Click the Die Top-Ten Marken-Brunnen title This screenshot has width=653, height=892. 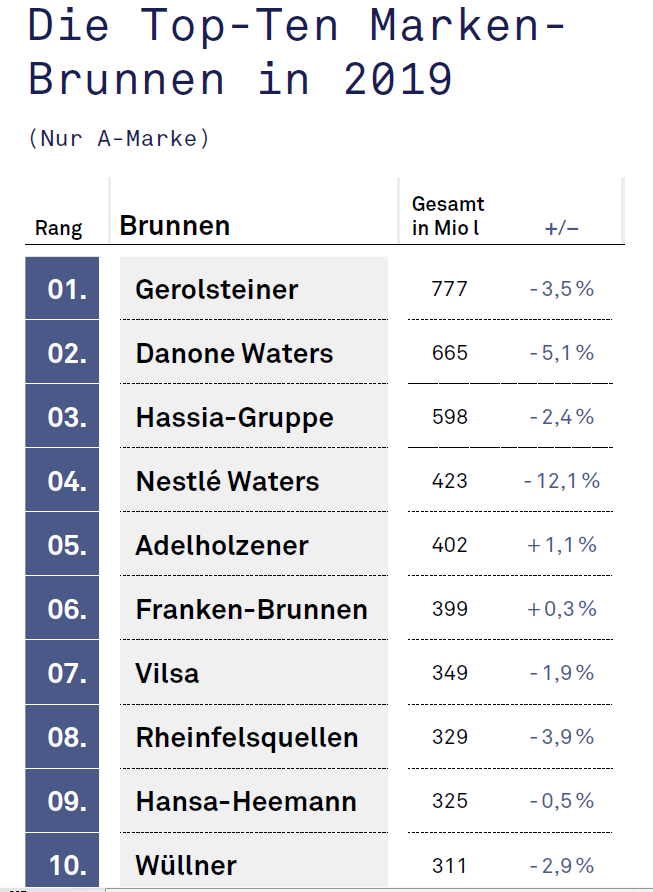point(297,51)
